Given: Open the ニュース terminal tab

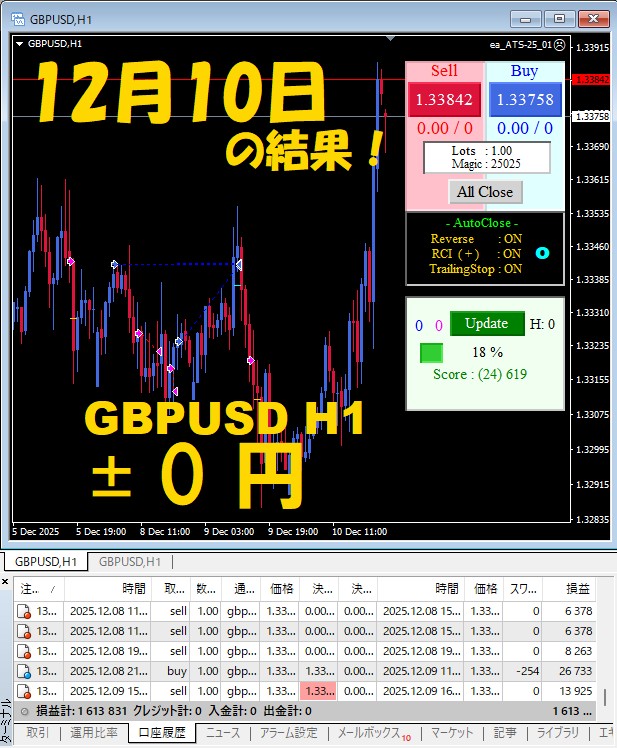Looking at the screenshot, I should coord(223,732).
